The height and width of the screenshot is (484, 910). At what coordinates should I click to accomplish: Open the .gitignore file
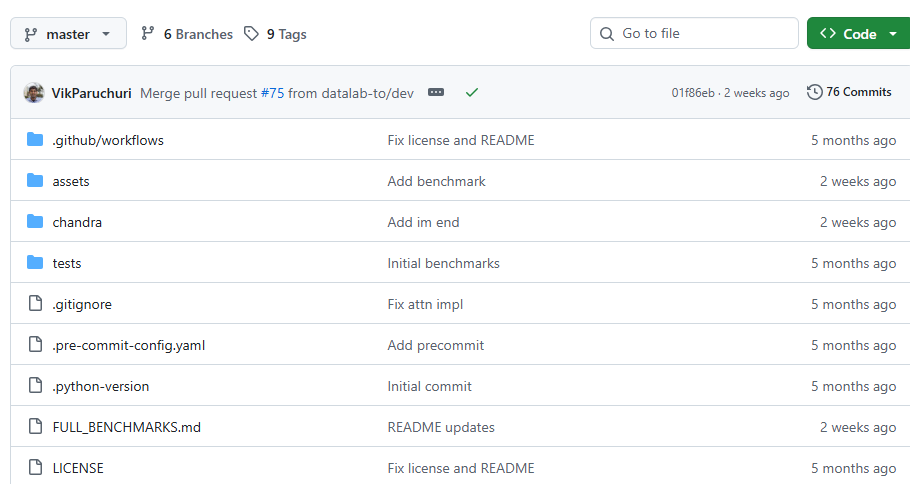tap(82, 305)
